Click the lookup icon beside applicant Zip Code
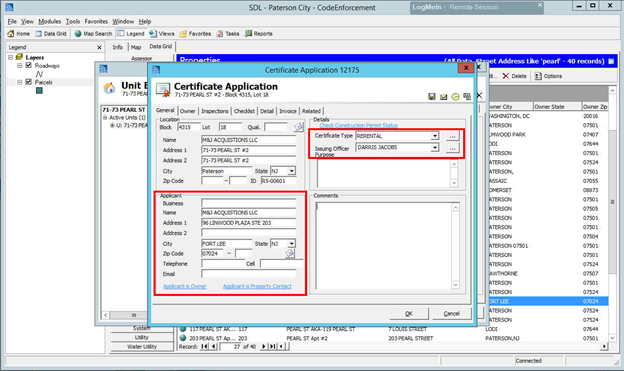Viewport: 624px width, 371px height. 290,253
